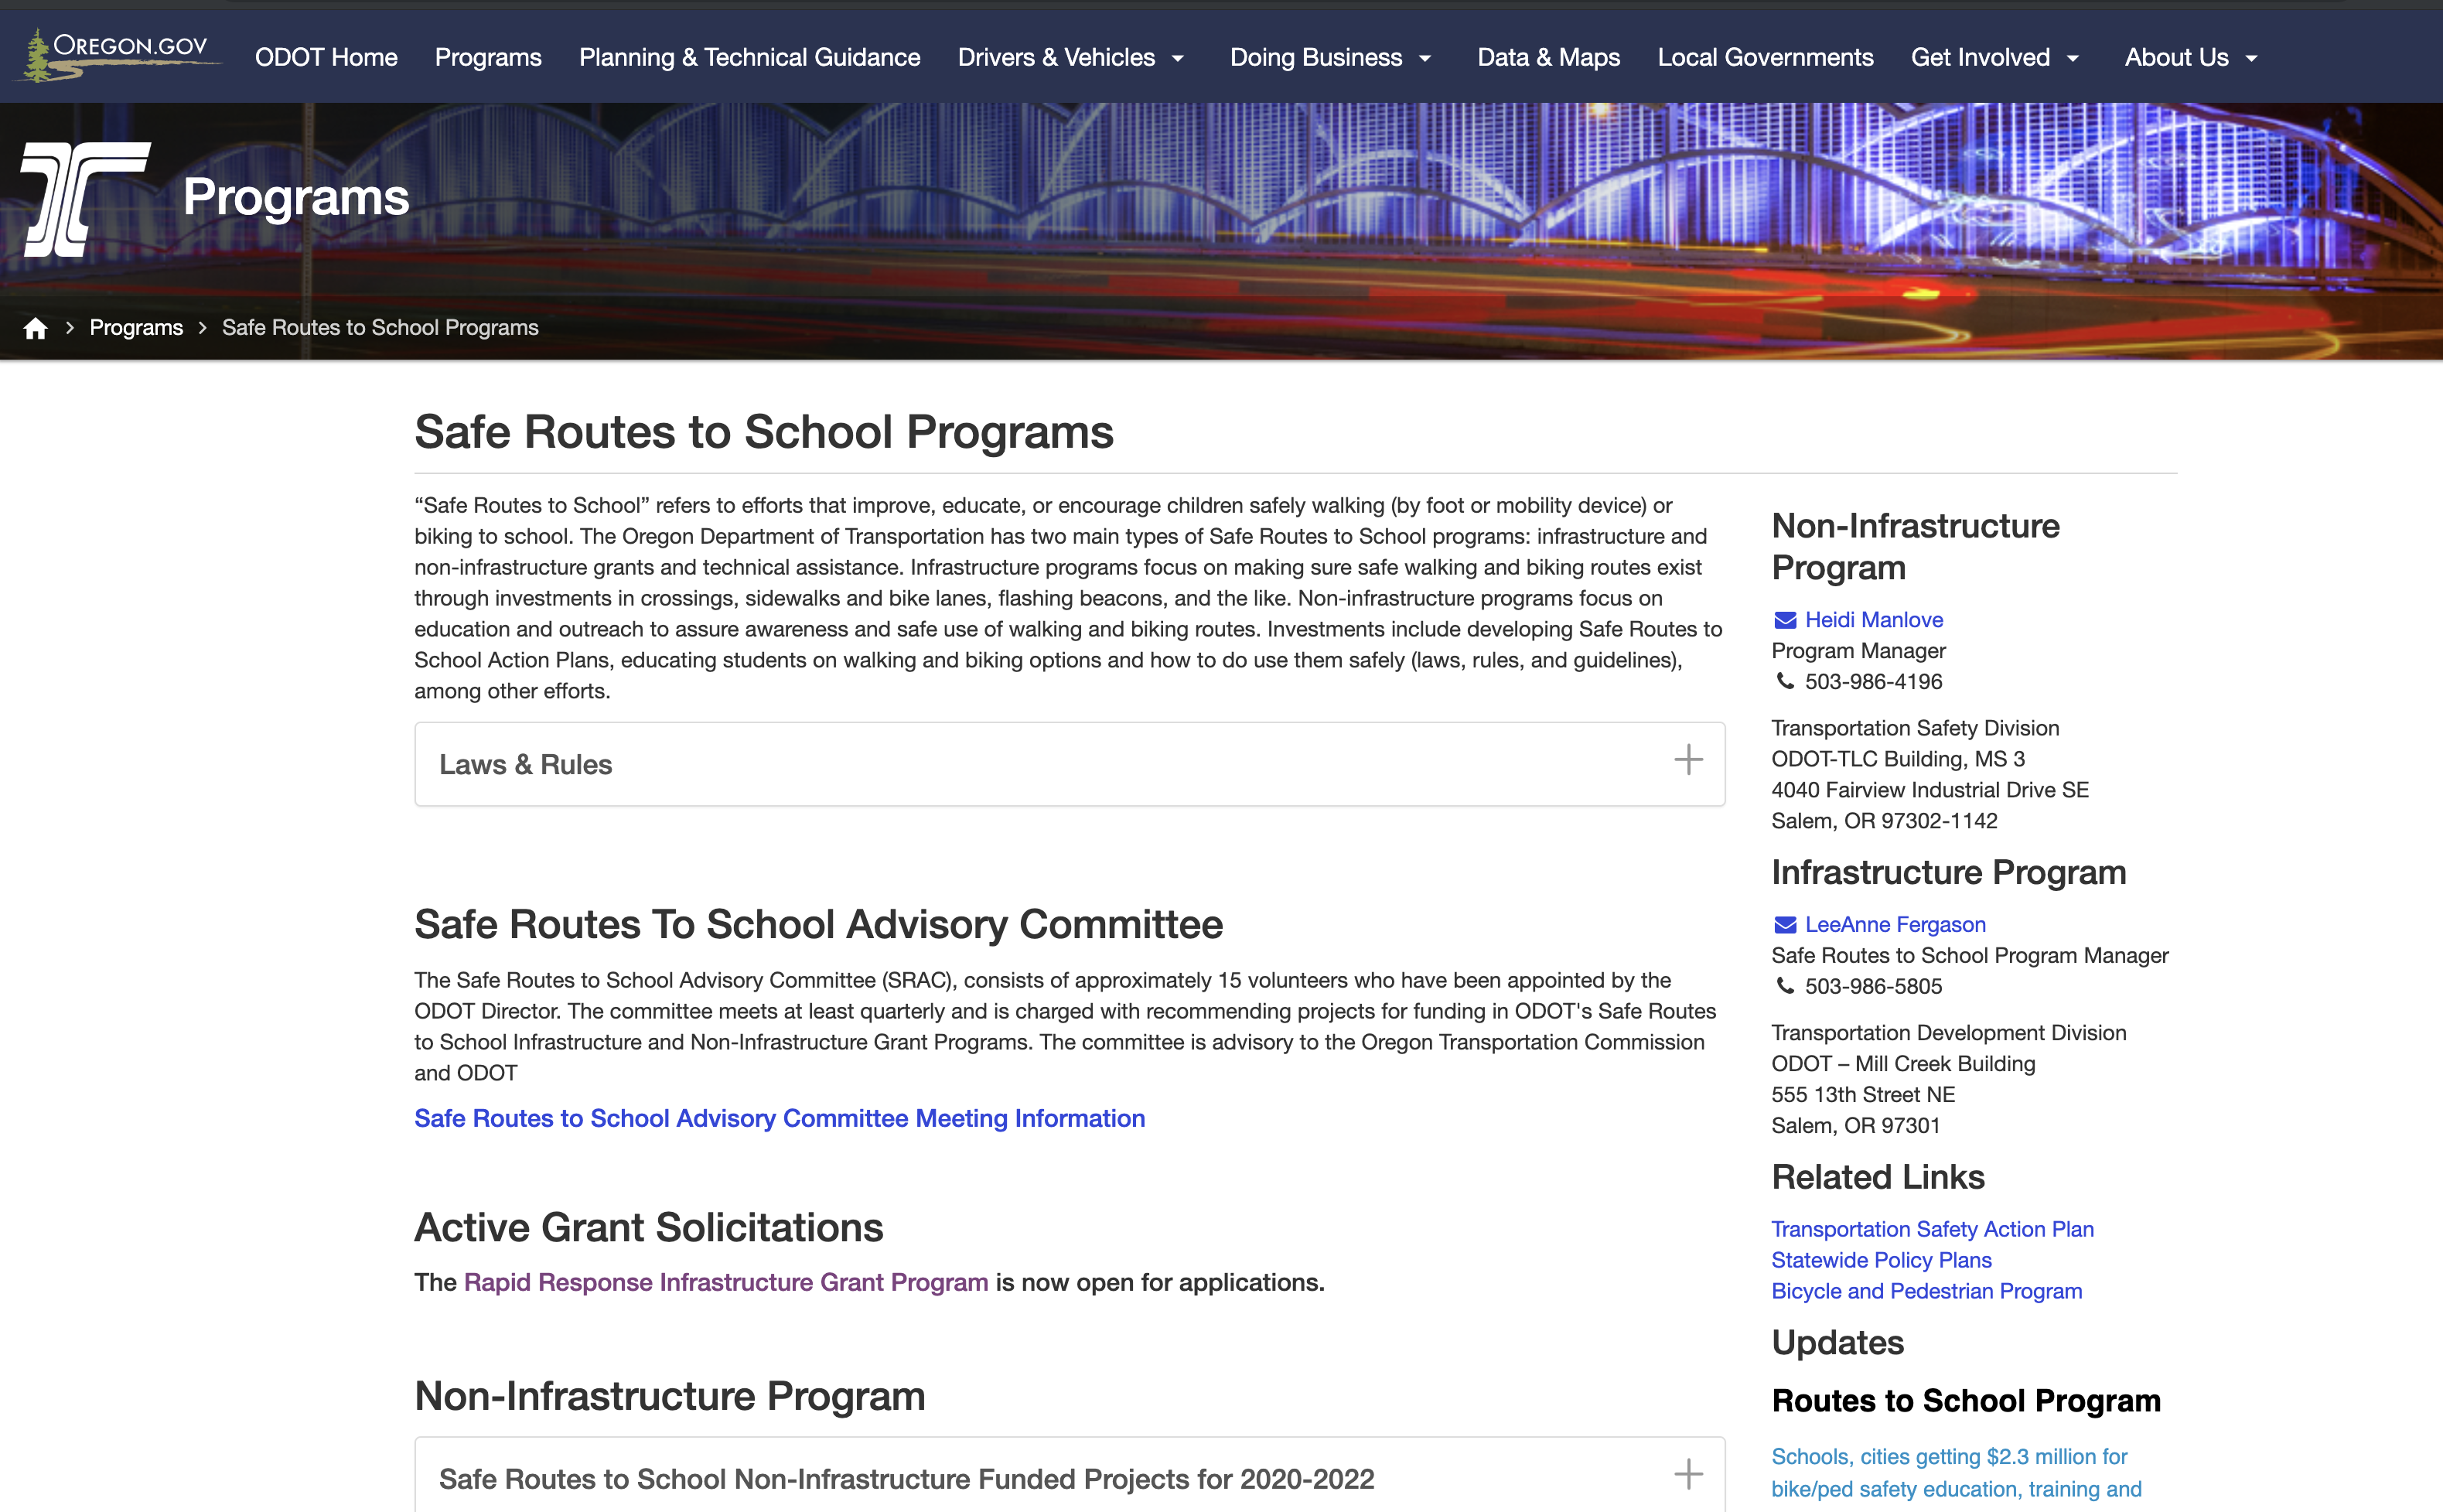
Task: Open the Statewide Policy Plans link
Action: (1881, 1260)
